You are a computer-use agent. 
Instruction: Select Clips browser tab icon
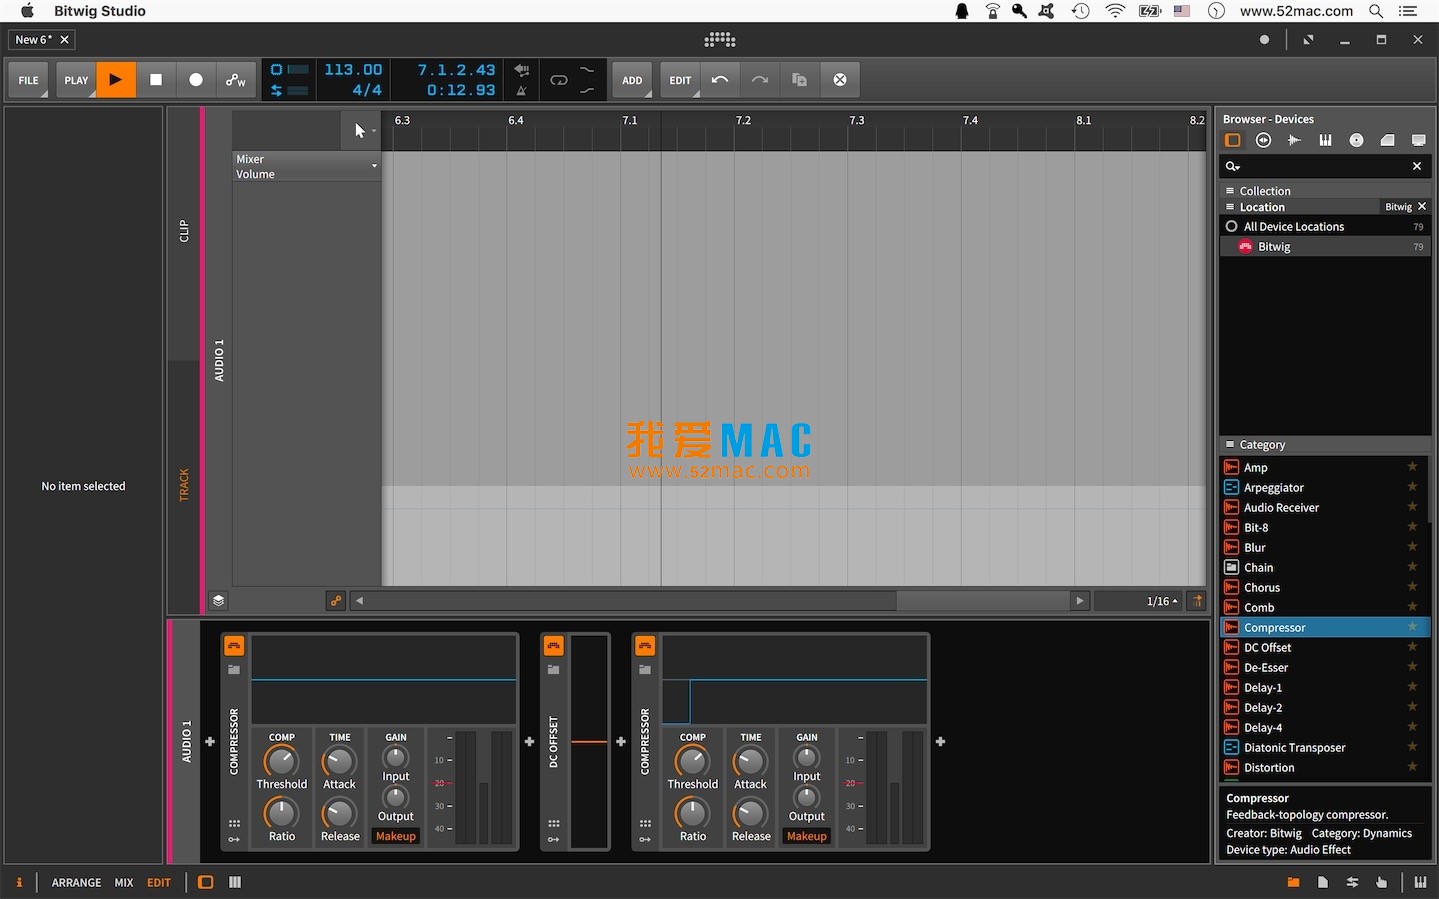(1387, 141)
